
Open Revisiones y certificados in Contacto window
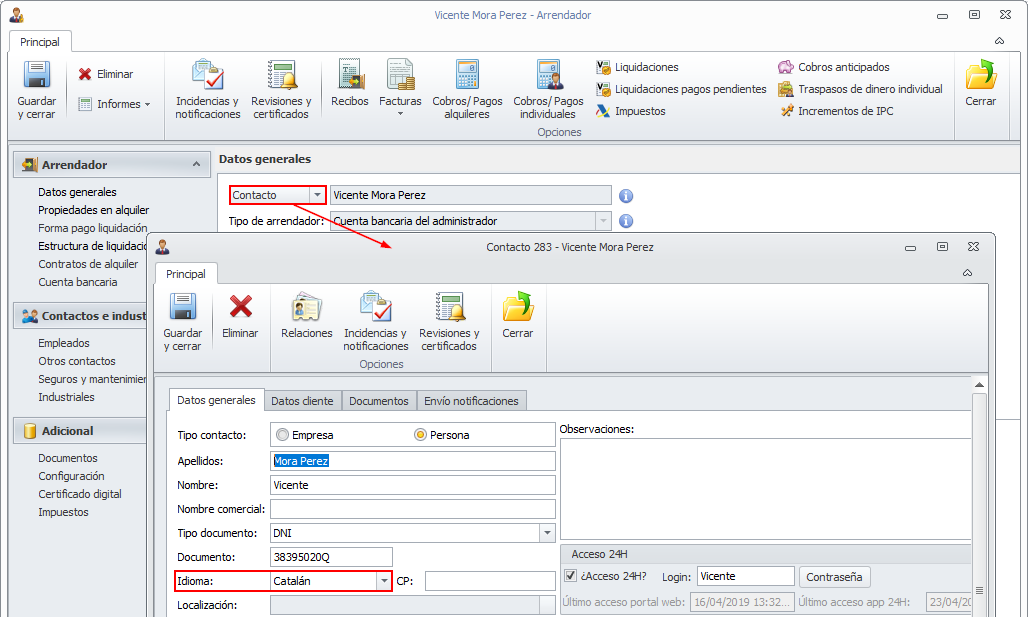[x=449, y=322]
